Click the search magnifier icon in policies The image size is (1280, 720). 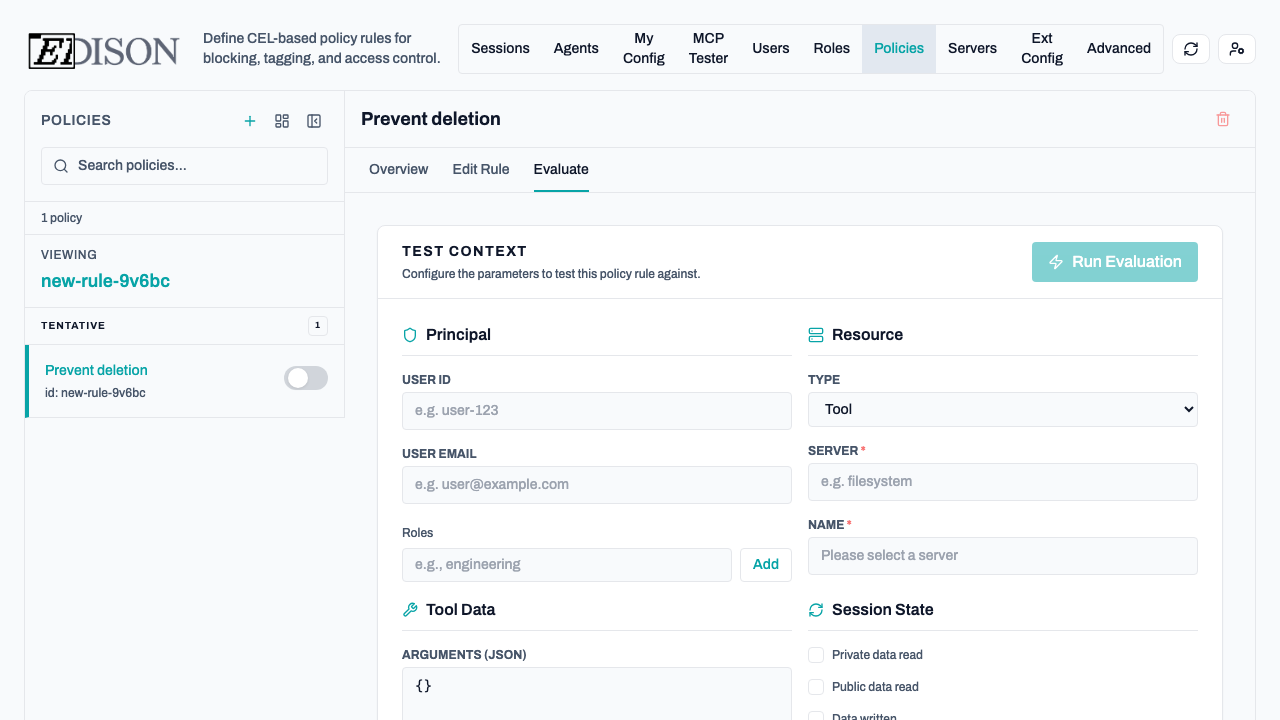coord(61,166)
